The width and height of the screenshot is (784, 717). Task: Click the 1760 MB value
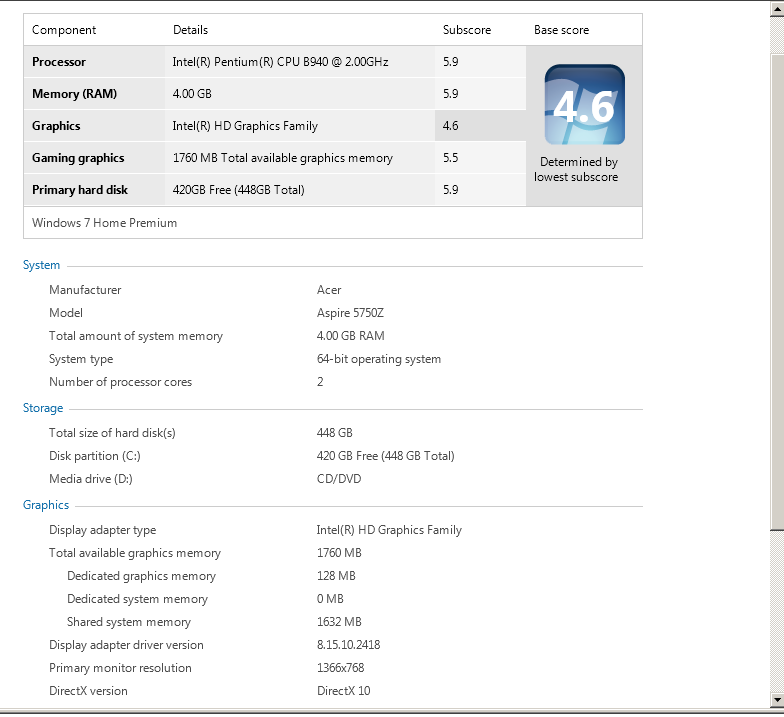tap(339, 553)
